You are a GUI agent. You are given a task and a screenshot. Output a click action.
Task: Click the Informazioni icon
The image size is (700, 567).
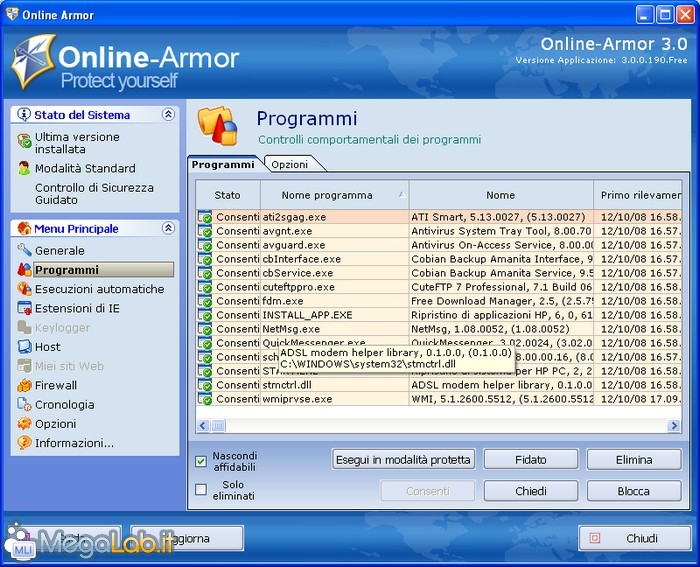(x=25, y=443)
